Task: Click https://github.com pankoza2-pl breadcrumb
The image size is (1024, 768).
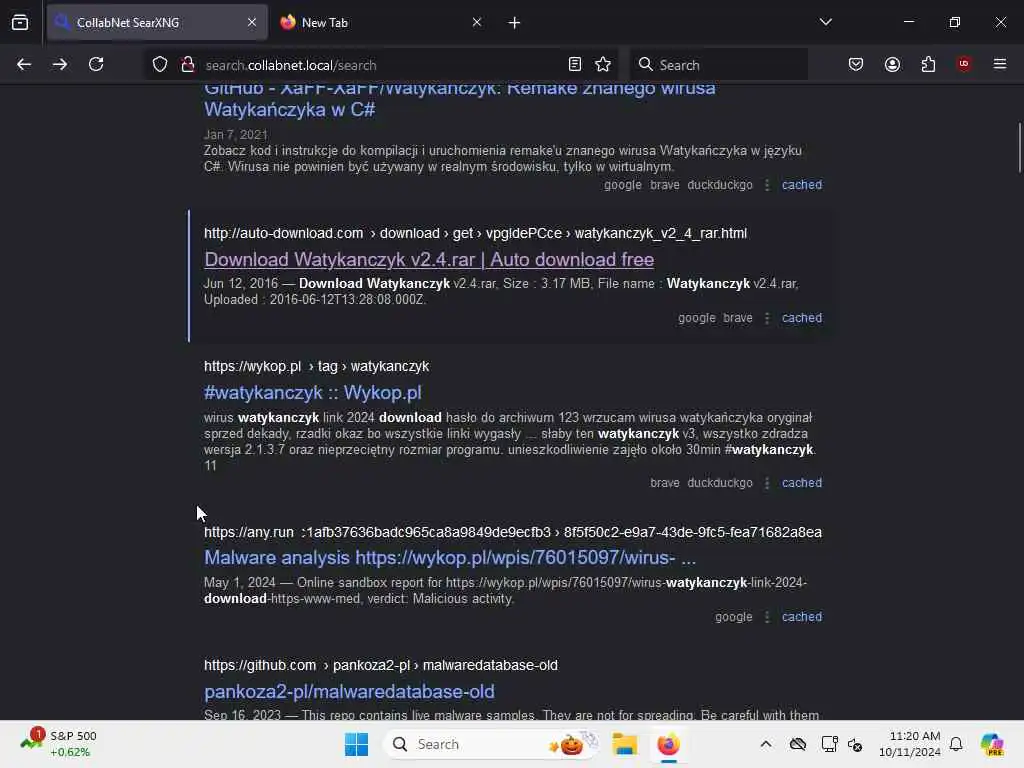Action: click(x=381, y=665)
